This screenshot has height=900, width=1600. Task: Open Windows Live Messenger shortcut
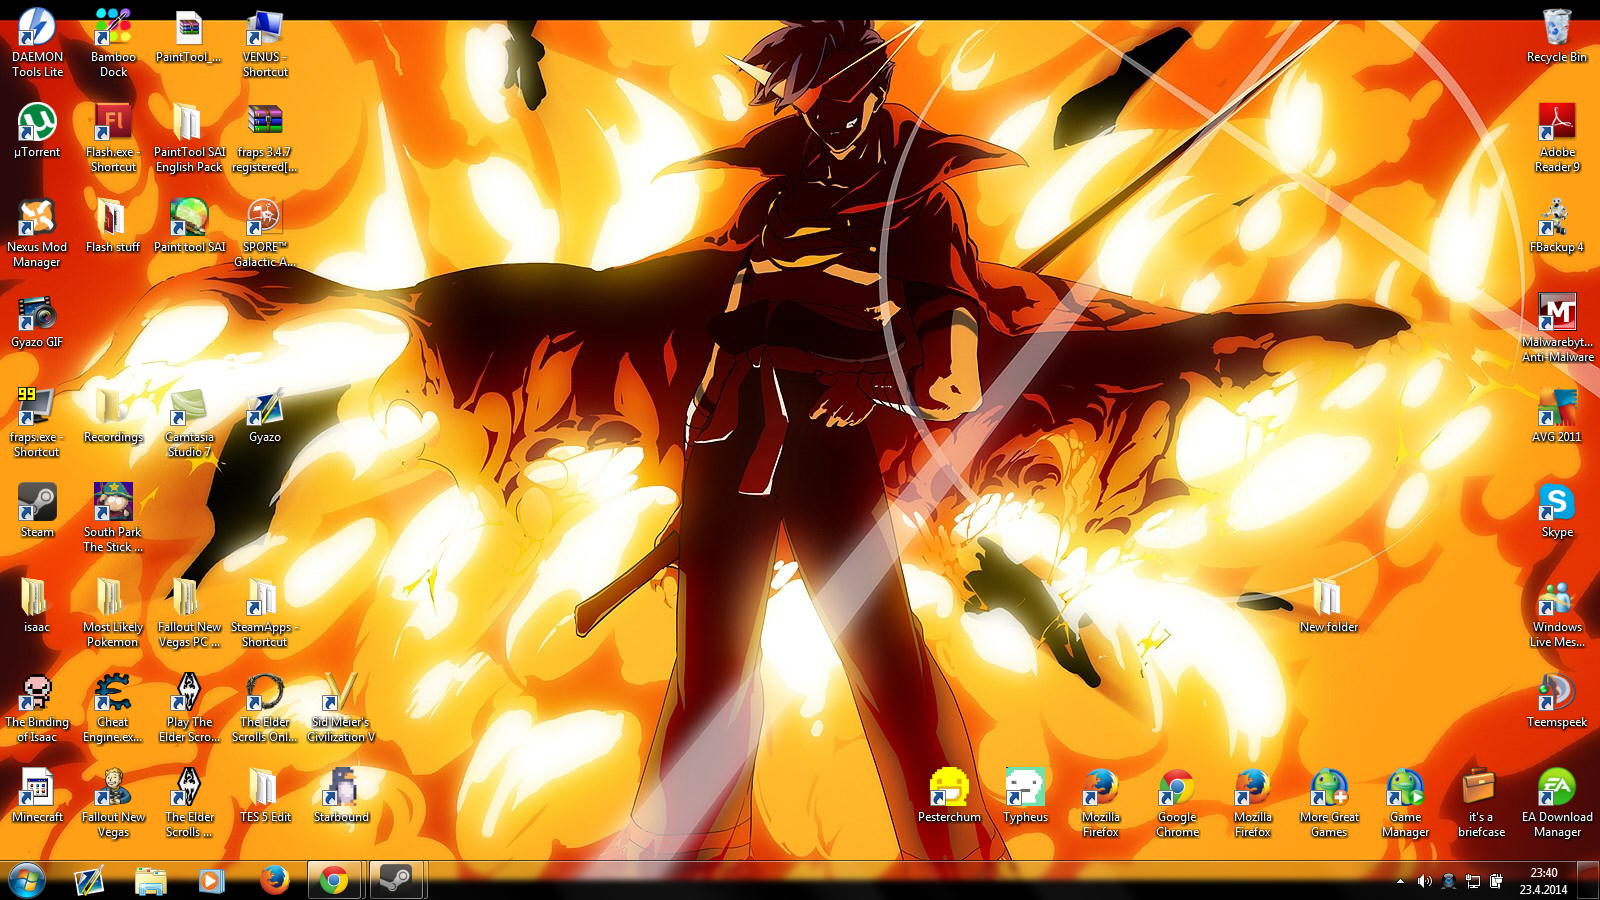(1557, 614)
